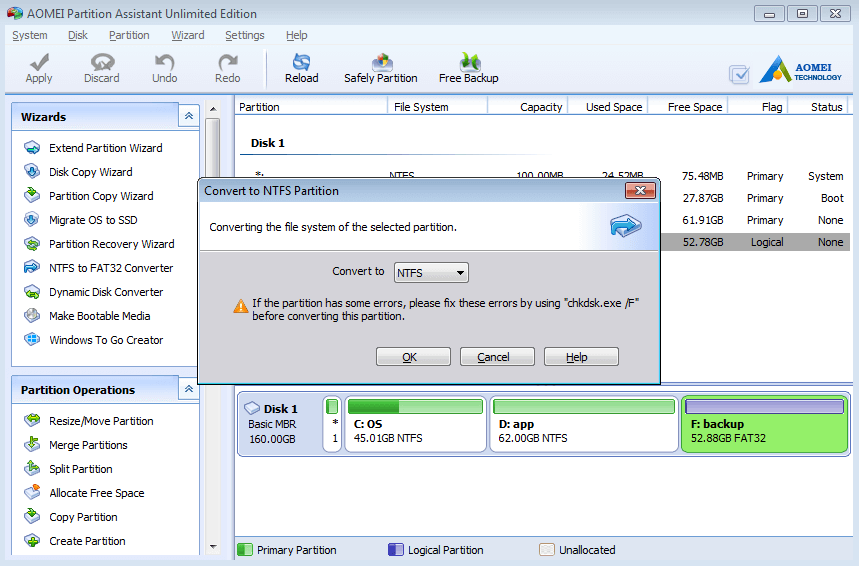The width and height of the screenshot is (859, 566).
Task: Click the Merge Partitions link
Action: click(x=88, y=445)
